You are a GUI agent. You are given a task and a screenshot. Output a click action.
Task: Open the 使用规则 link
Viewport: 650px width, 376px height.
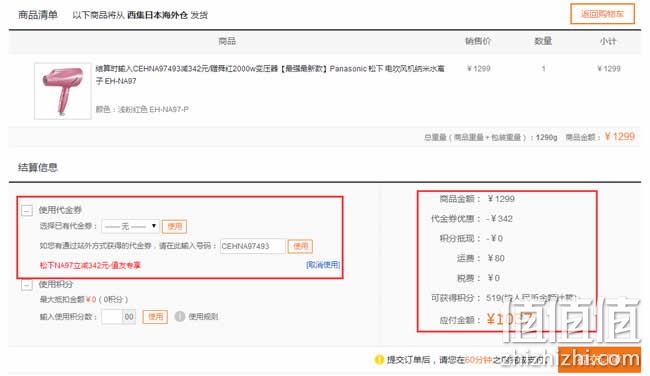pyautogui.click(x=203, y=317)
